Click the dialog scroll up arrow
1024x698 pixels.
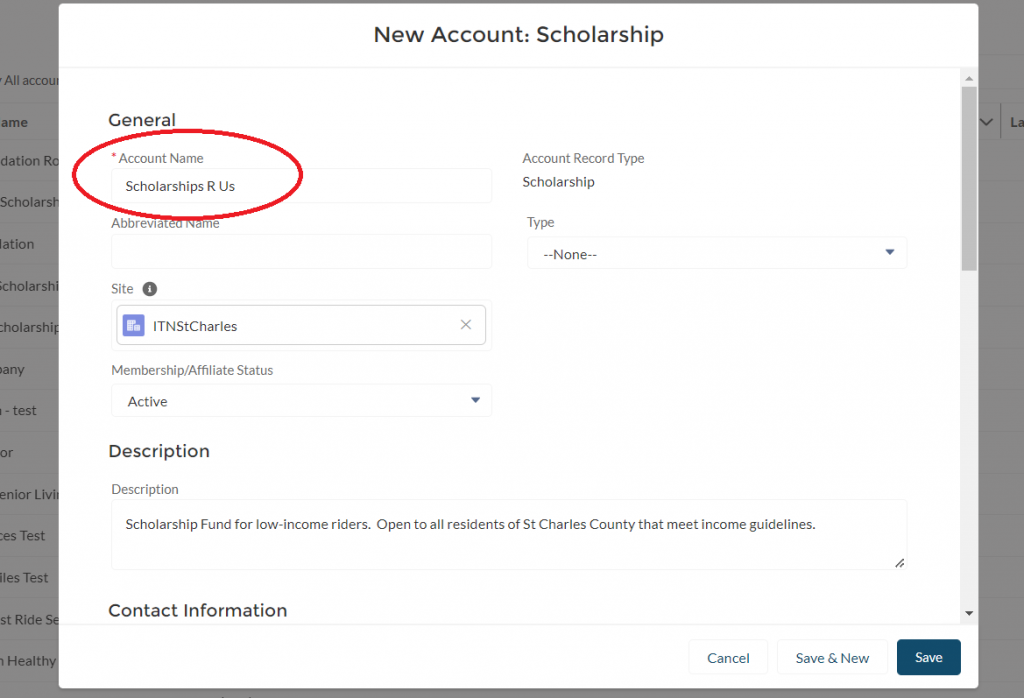969,77
